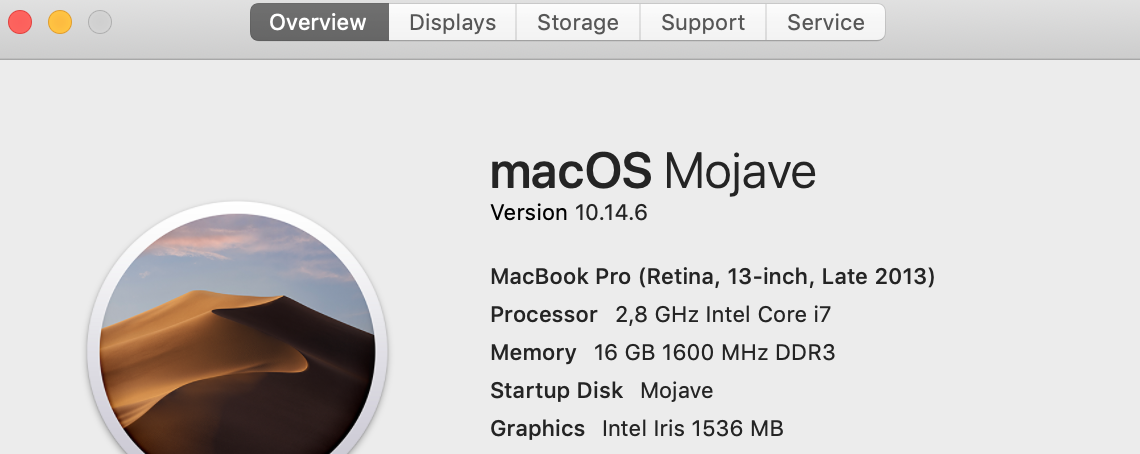Select the 2,8 GHz Intel Core i7 text

(x=723, y=315)
